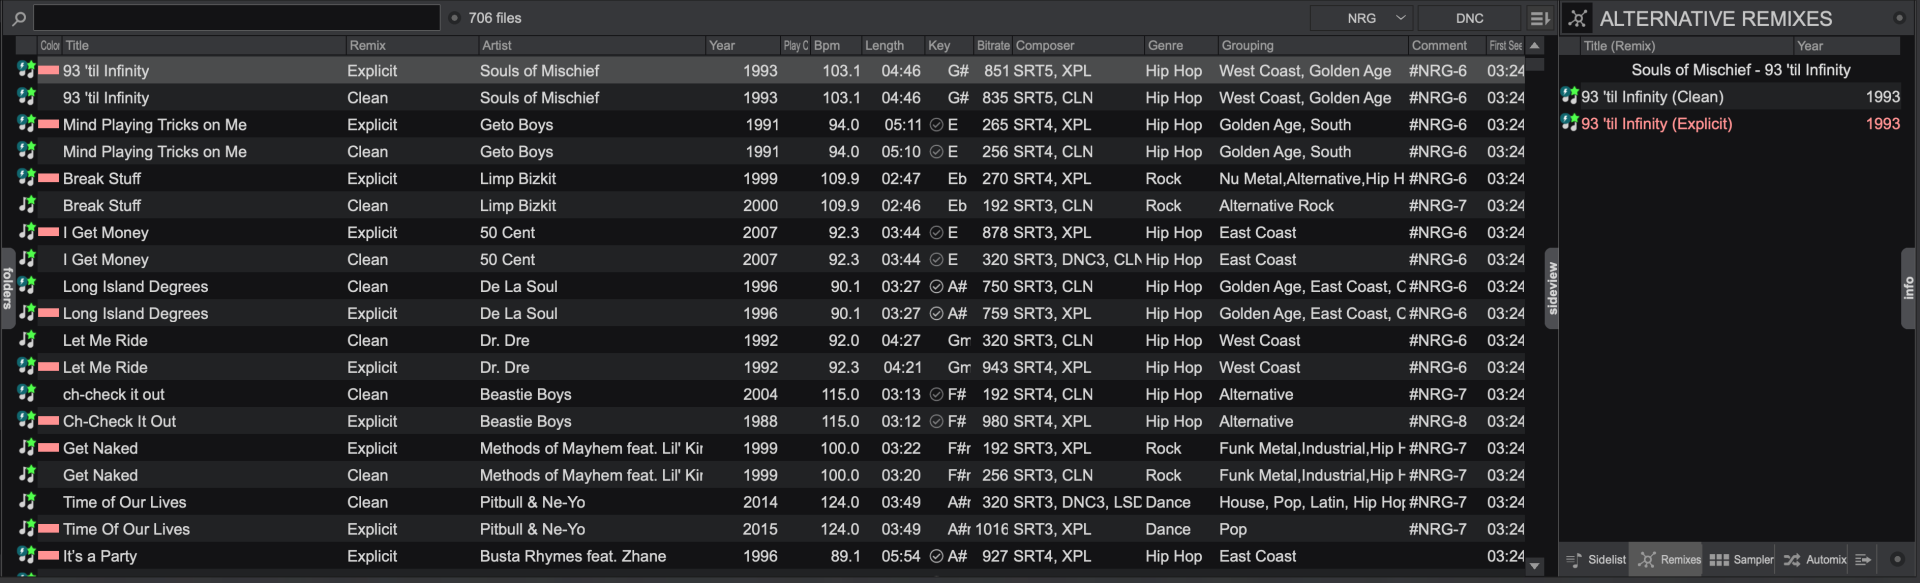Click scrollbar up arrow of track list
This screenshot has height=583, width=1920.
[1534, 45]
